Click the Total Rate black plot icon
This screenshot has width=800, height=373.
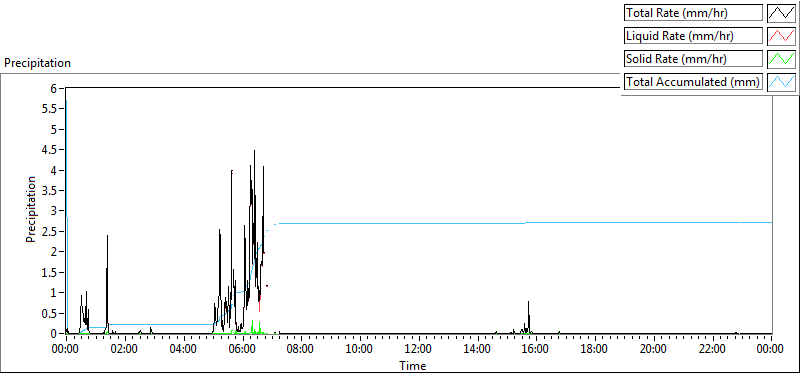781,13
